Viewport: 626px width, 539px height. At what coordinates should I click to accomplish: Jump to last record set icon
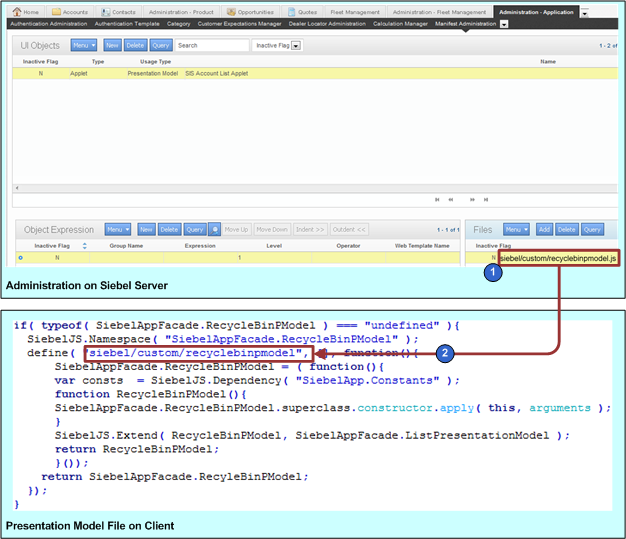tap(486, 199)
